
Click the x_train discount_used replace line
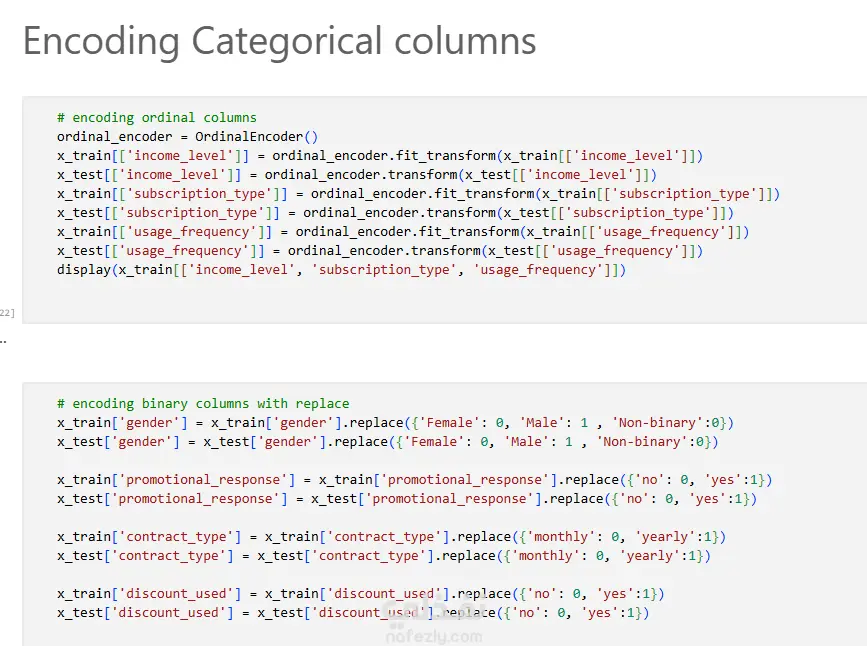click(x=361, y=594)
